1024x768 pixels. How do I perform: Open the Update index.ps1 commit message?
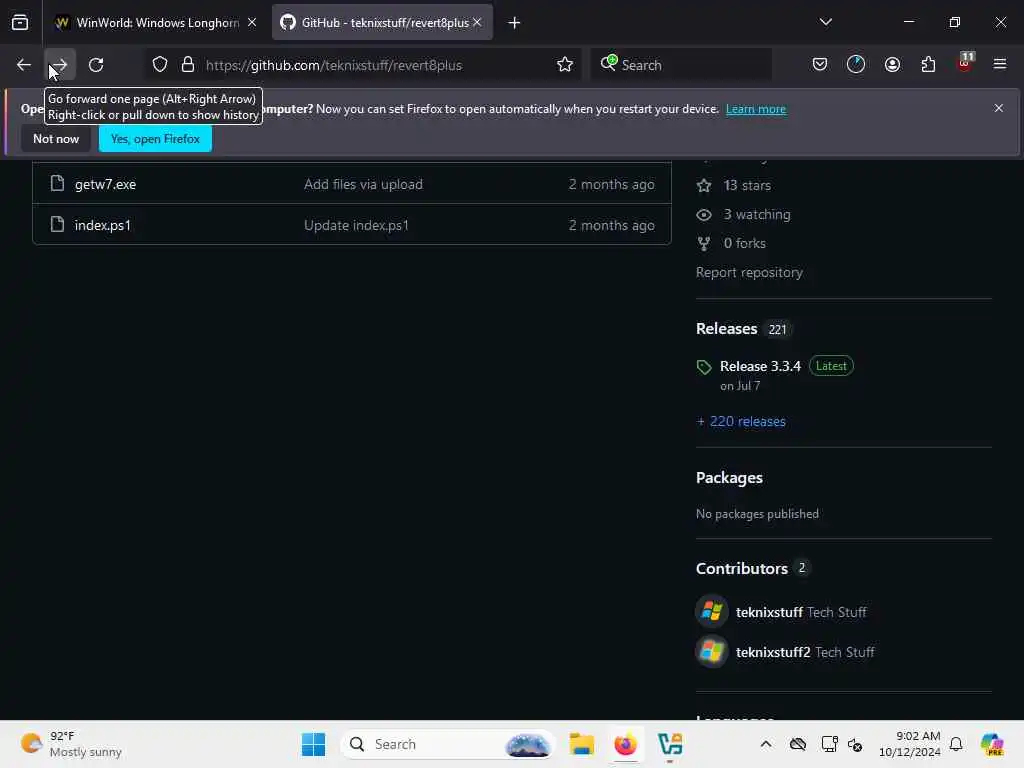[x=356, y=225]
